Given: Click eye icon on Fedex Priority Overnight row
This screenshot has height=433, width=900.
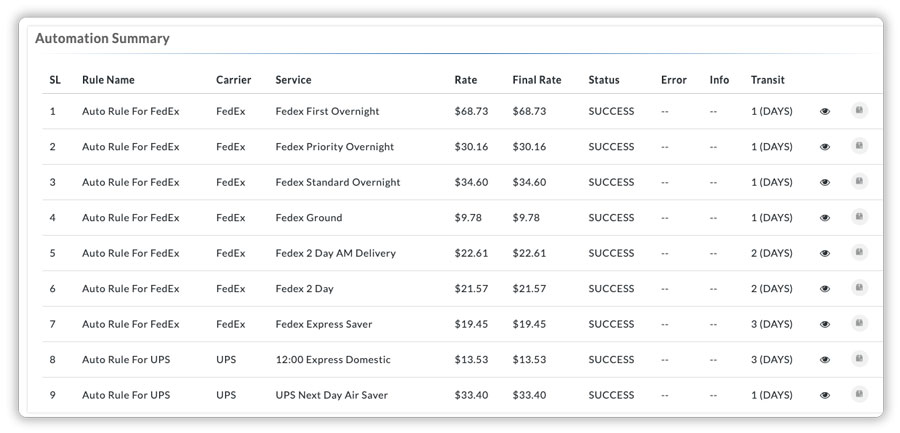Looking at the screenshot, I should [825, 147].
